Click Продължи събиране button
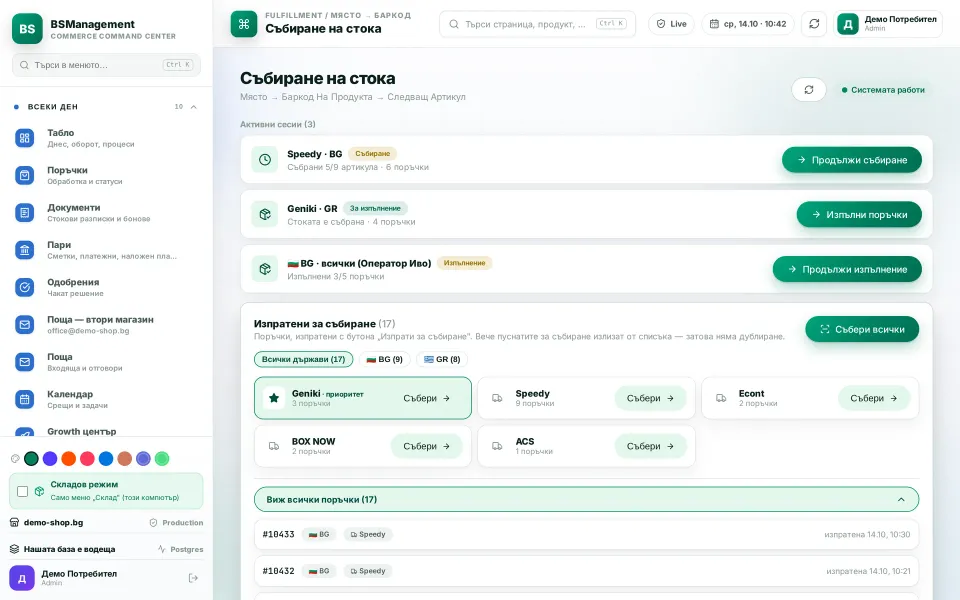 point(852,160)
